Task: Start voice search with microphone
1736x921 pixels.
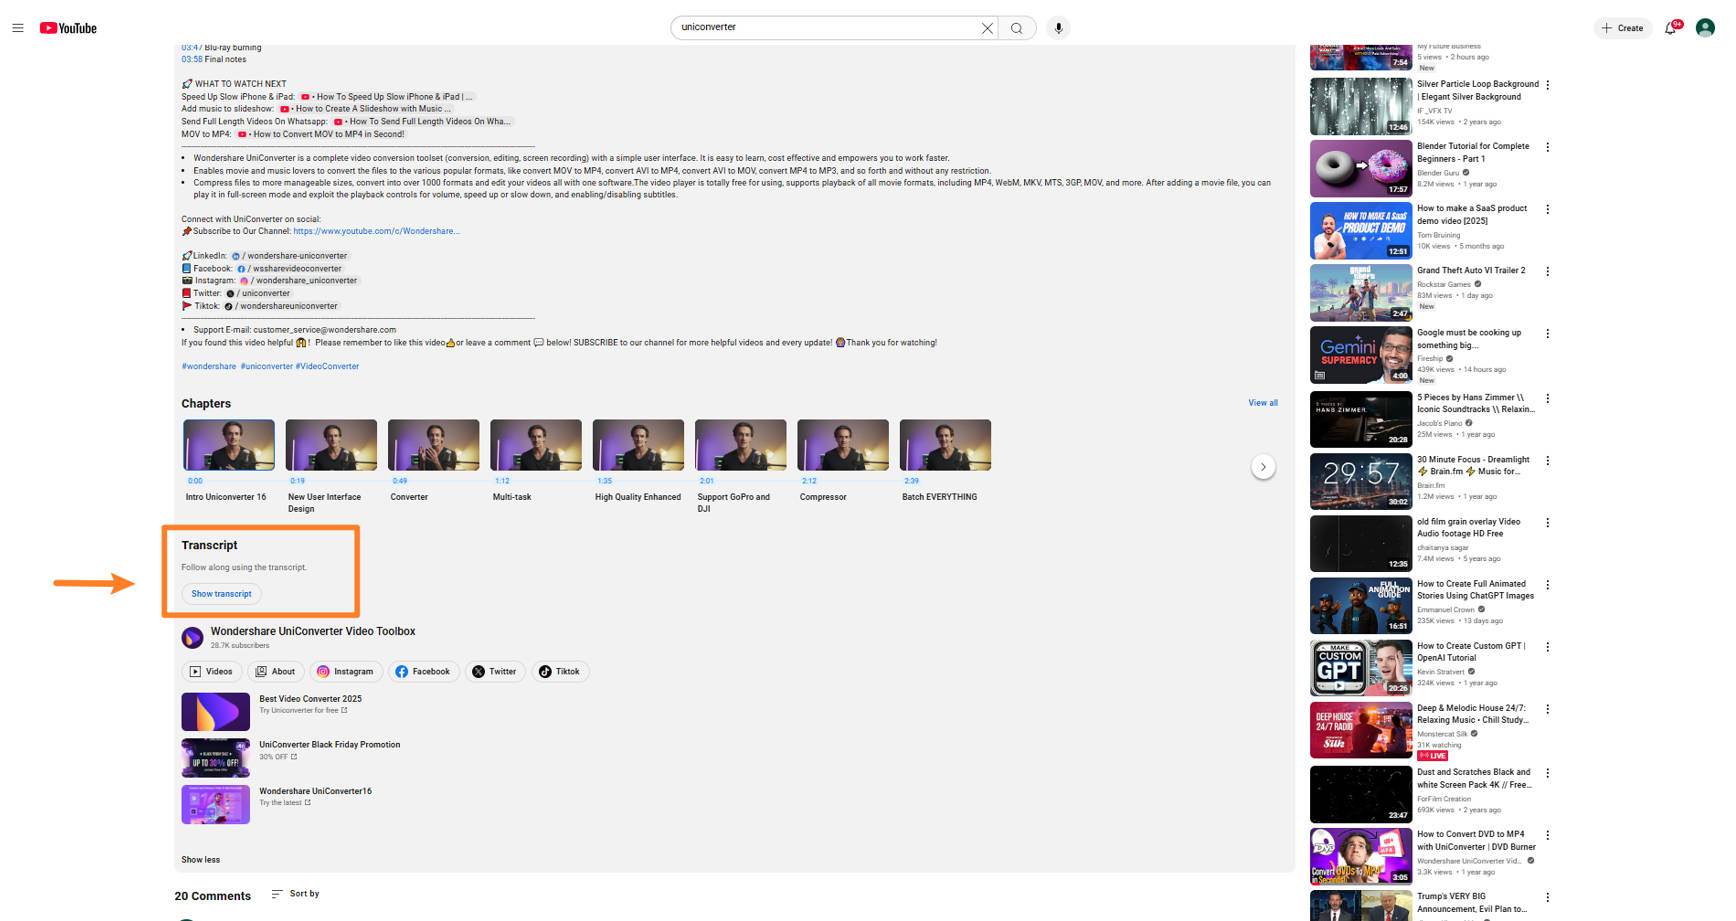Action: click(1058, 28)
